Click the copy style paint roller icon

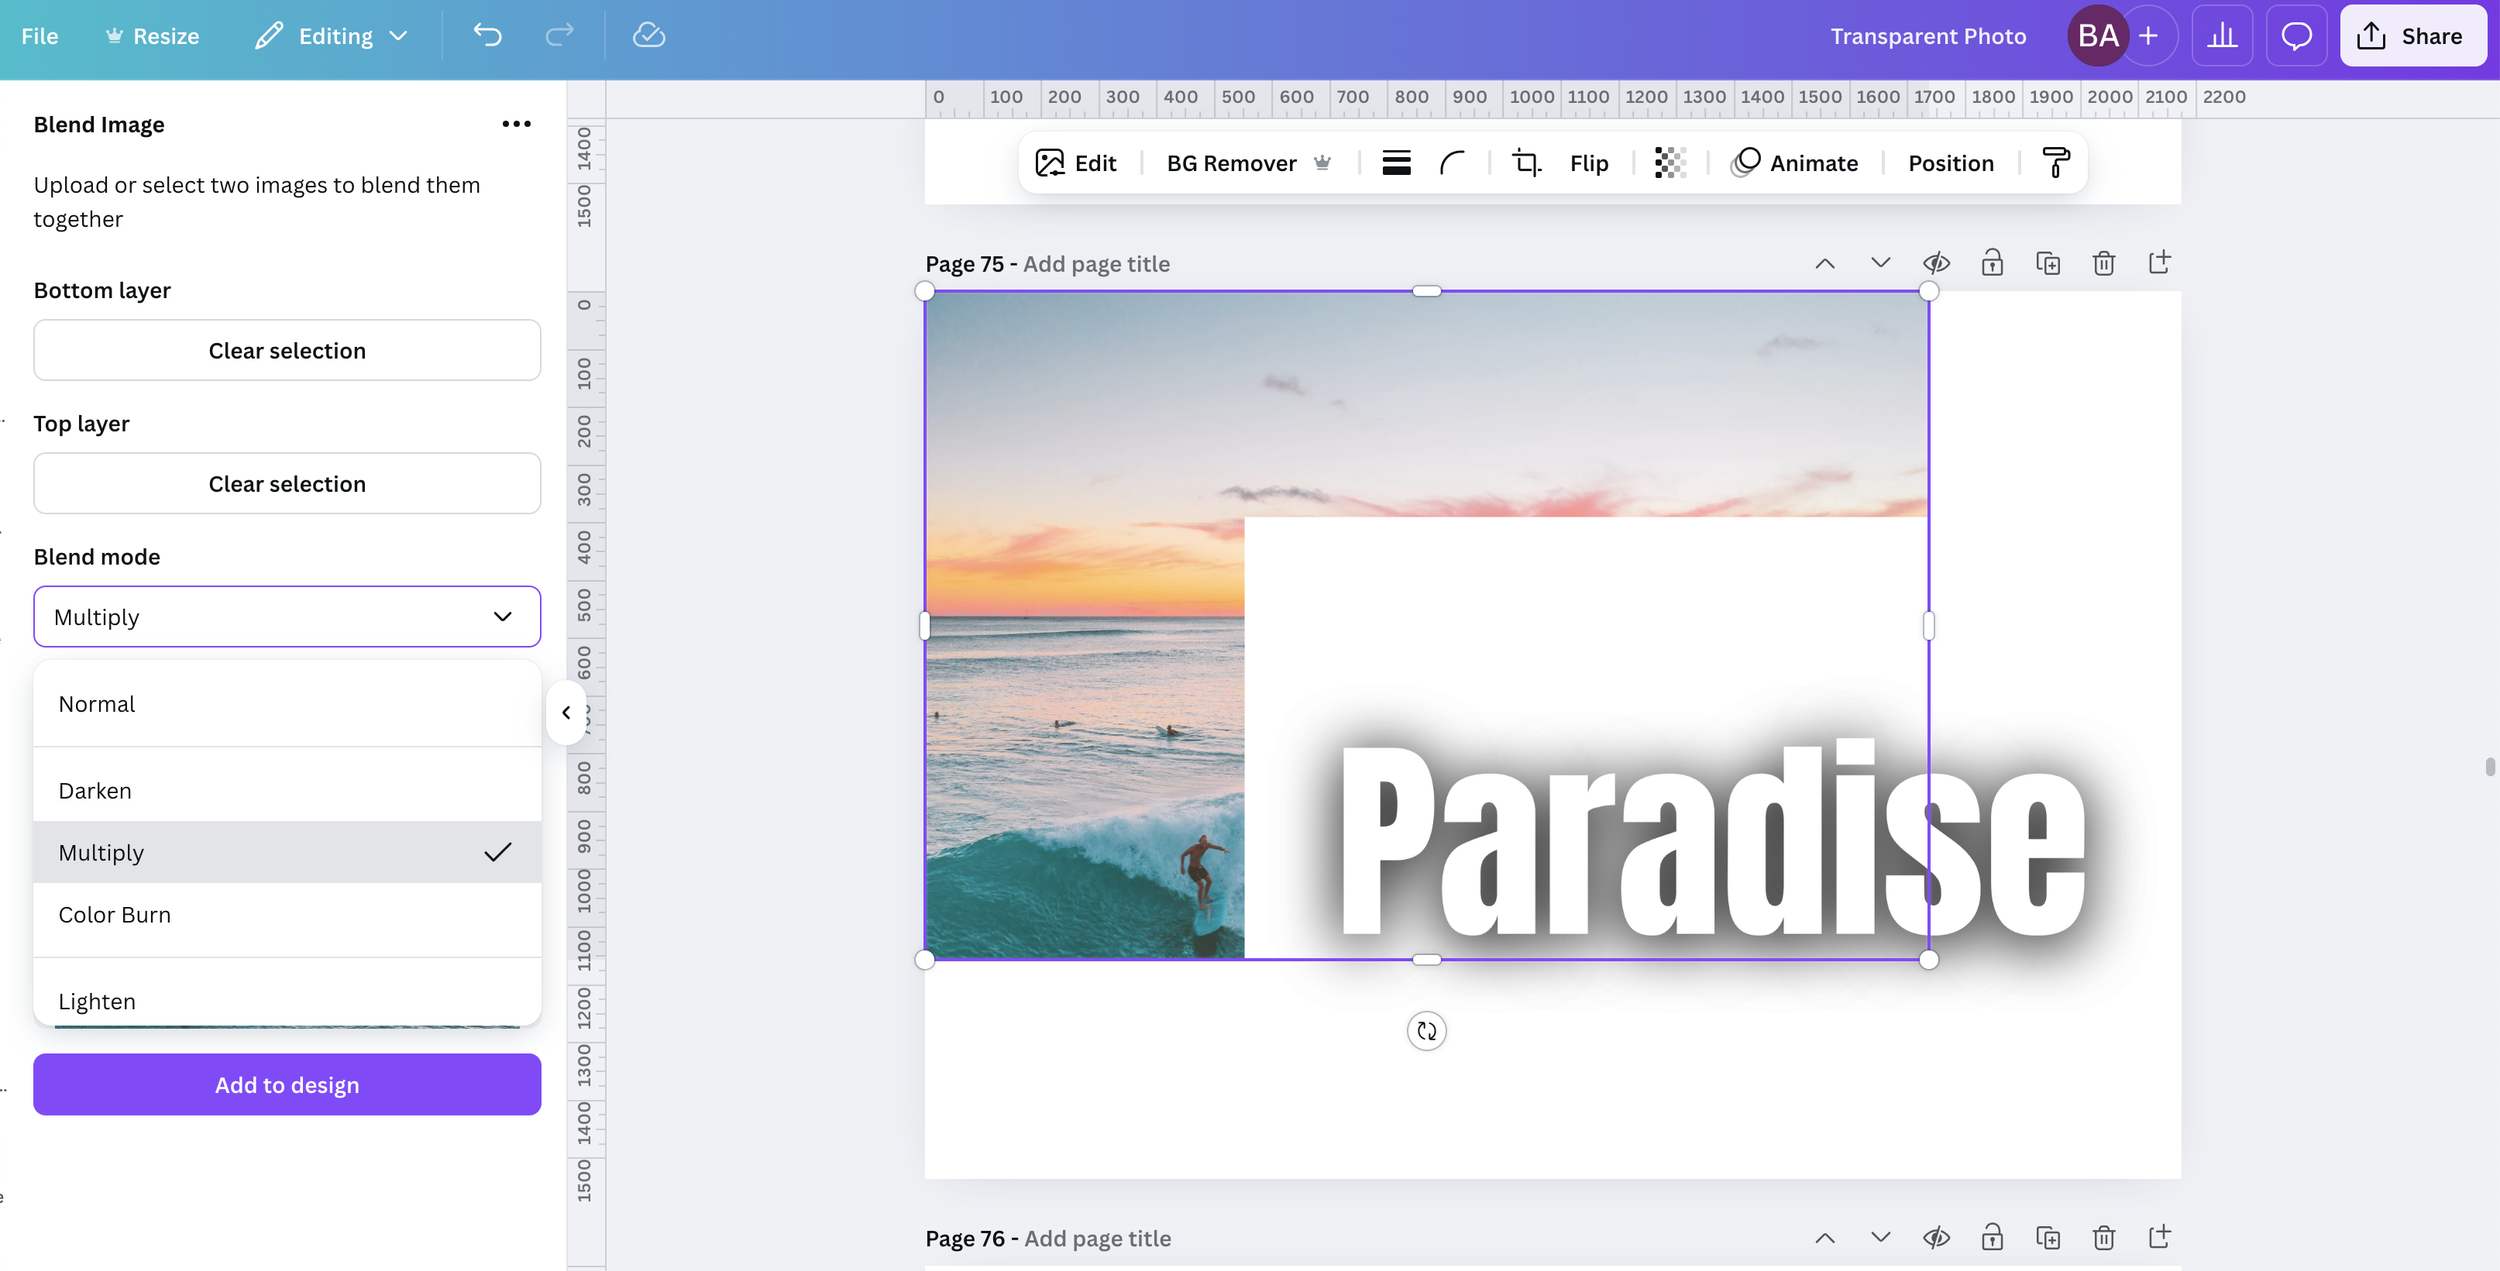coord(2055,163)
